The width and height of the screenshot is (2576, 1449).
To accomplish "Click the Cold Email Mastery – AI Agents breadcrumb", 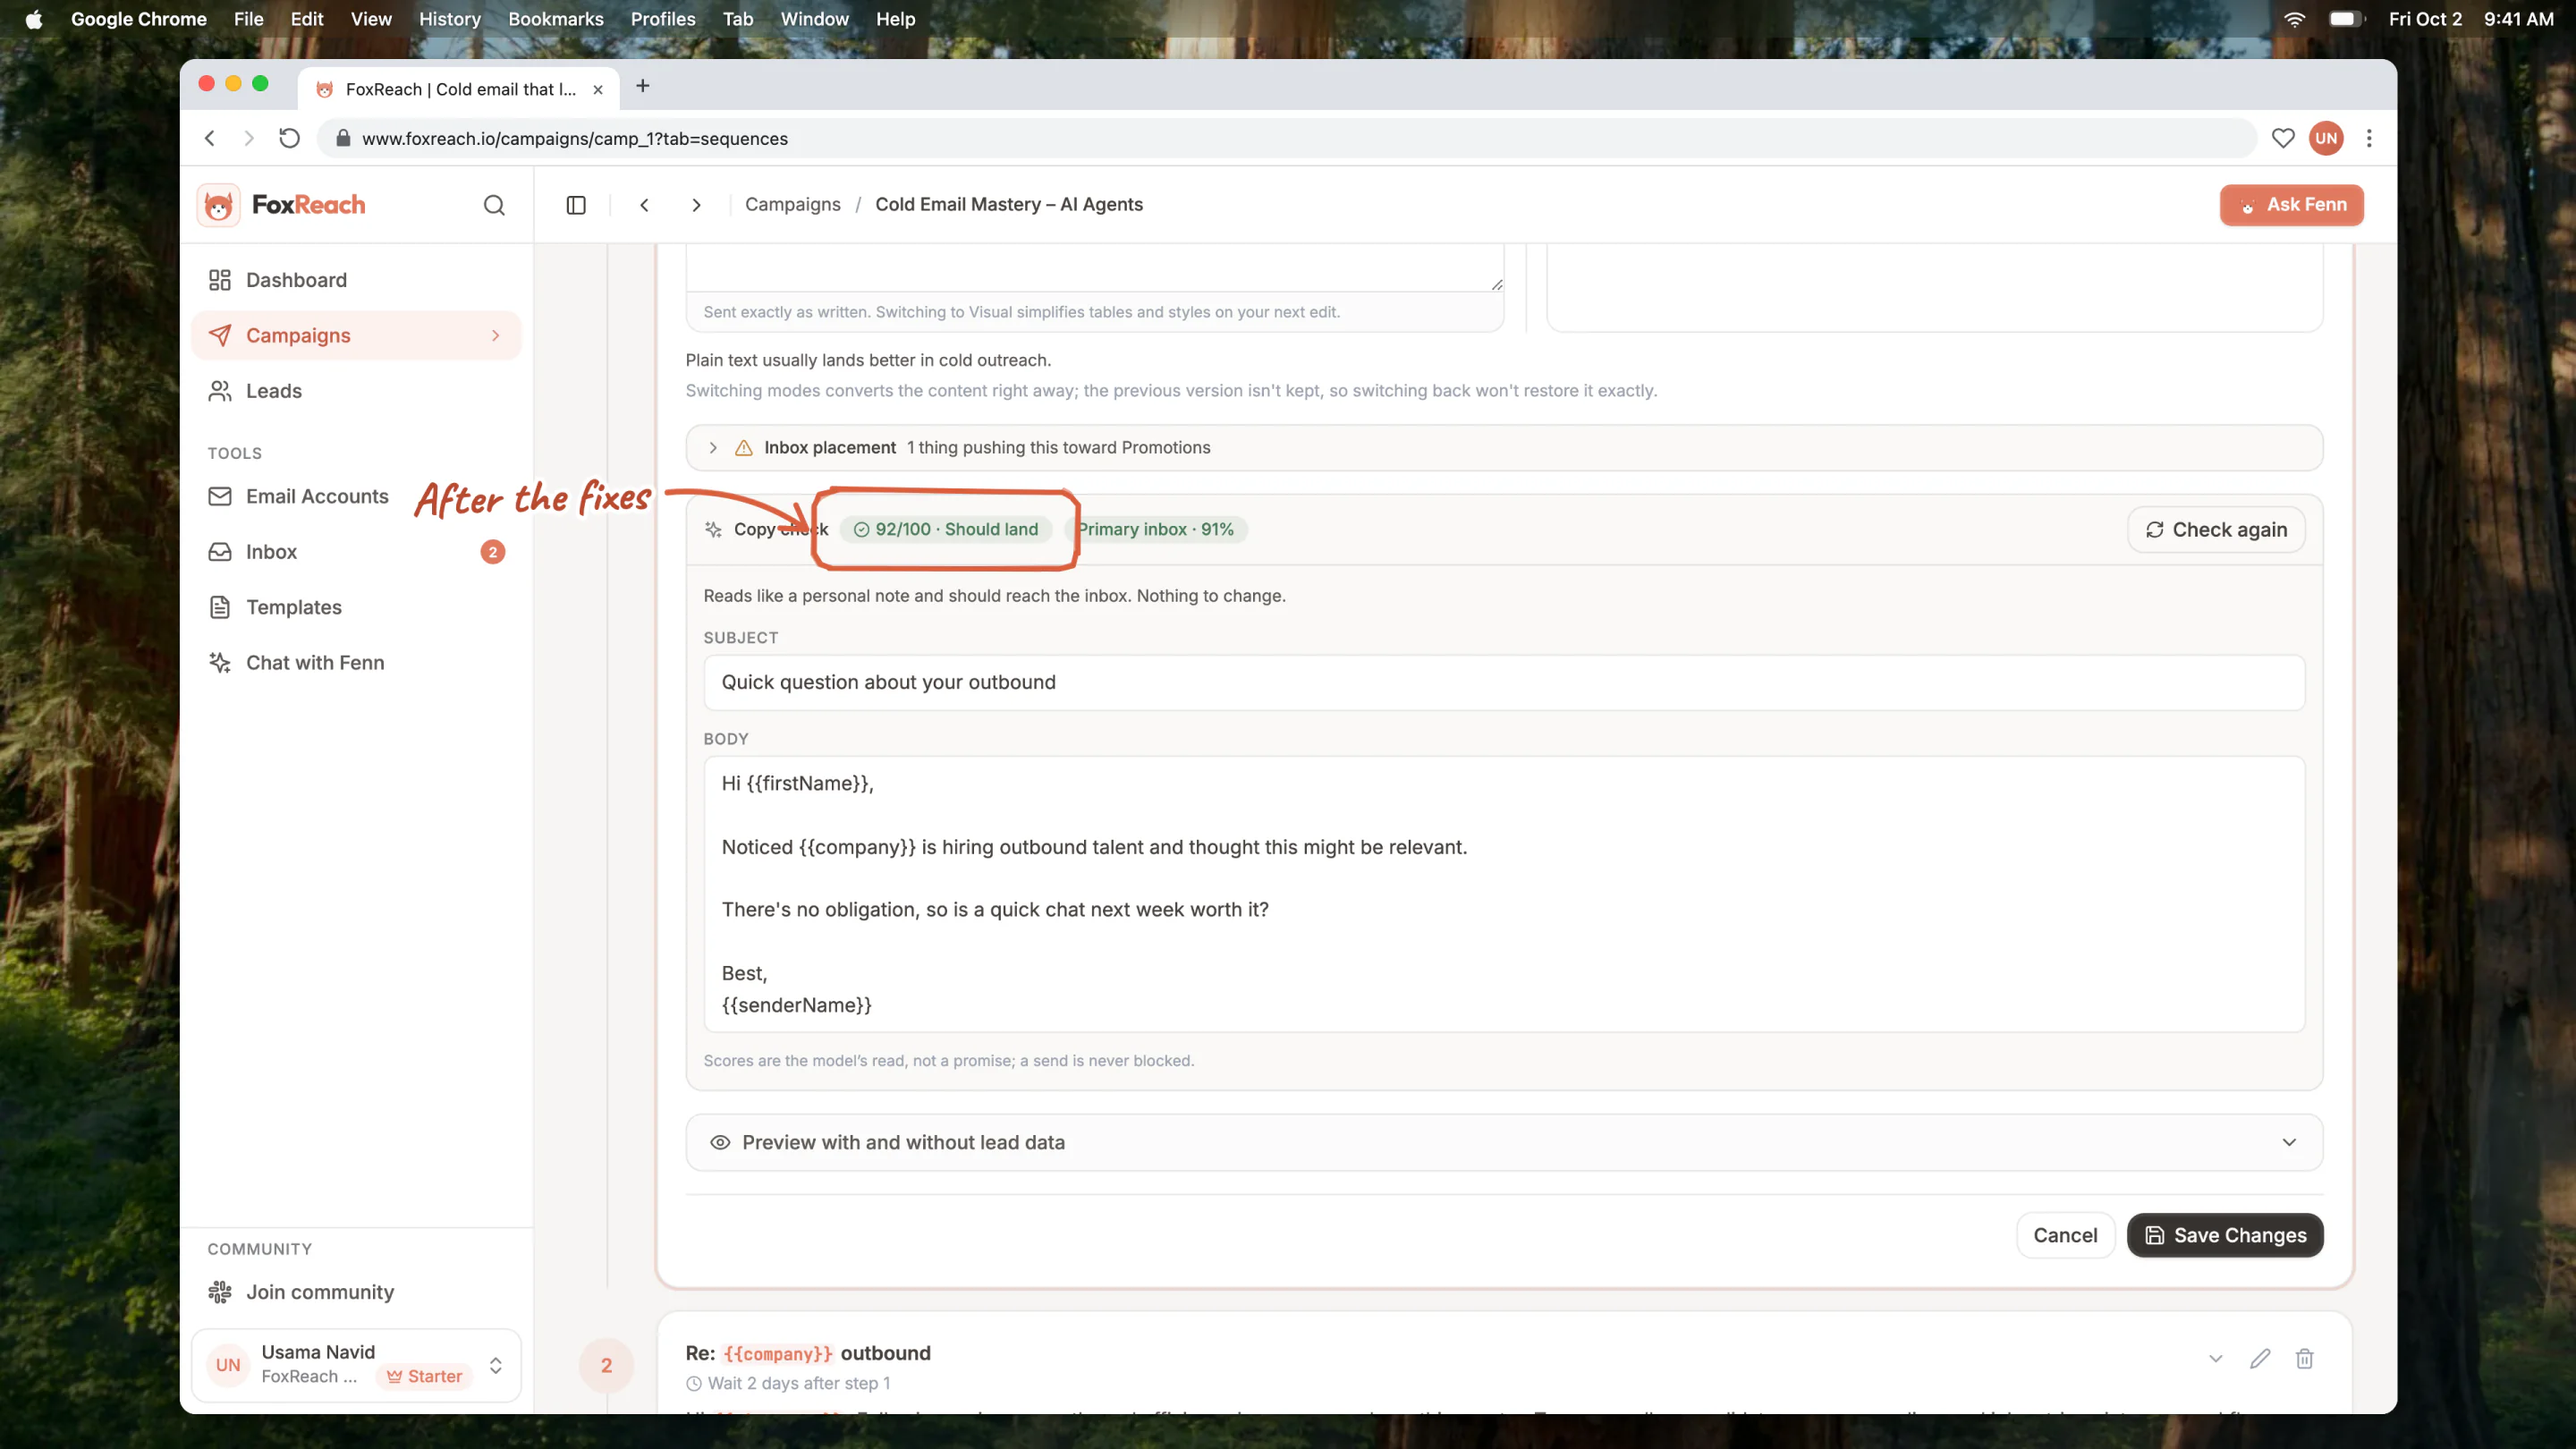I will (x=1009, y=205).
